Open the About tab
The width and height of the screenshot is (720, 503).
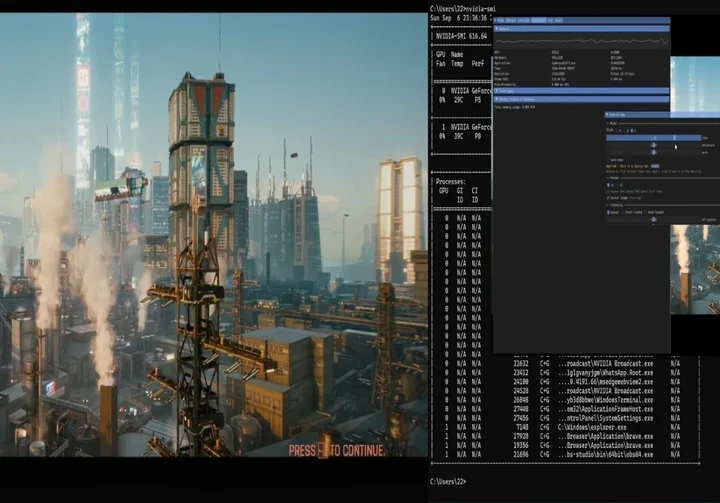[x=559, y=20]
